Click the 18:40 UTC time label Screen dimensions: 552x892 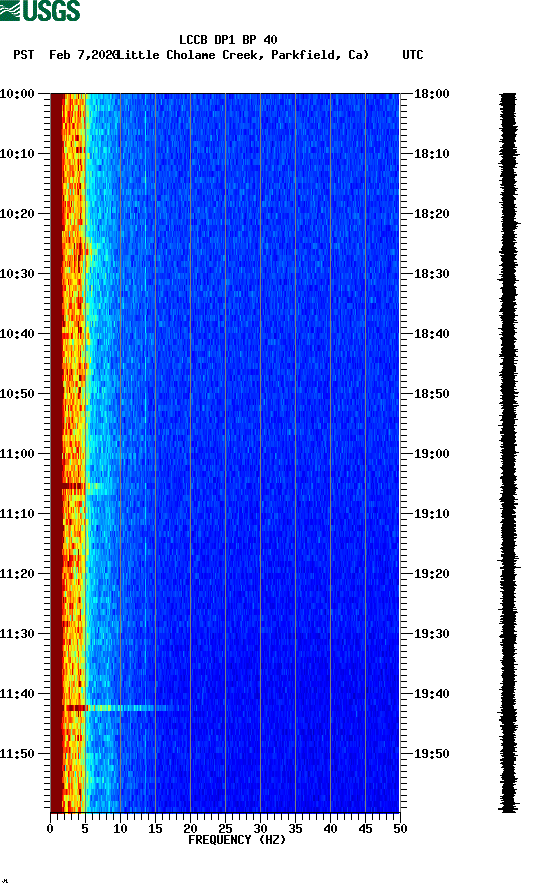click(432, 334)
